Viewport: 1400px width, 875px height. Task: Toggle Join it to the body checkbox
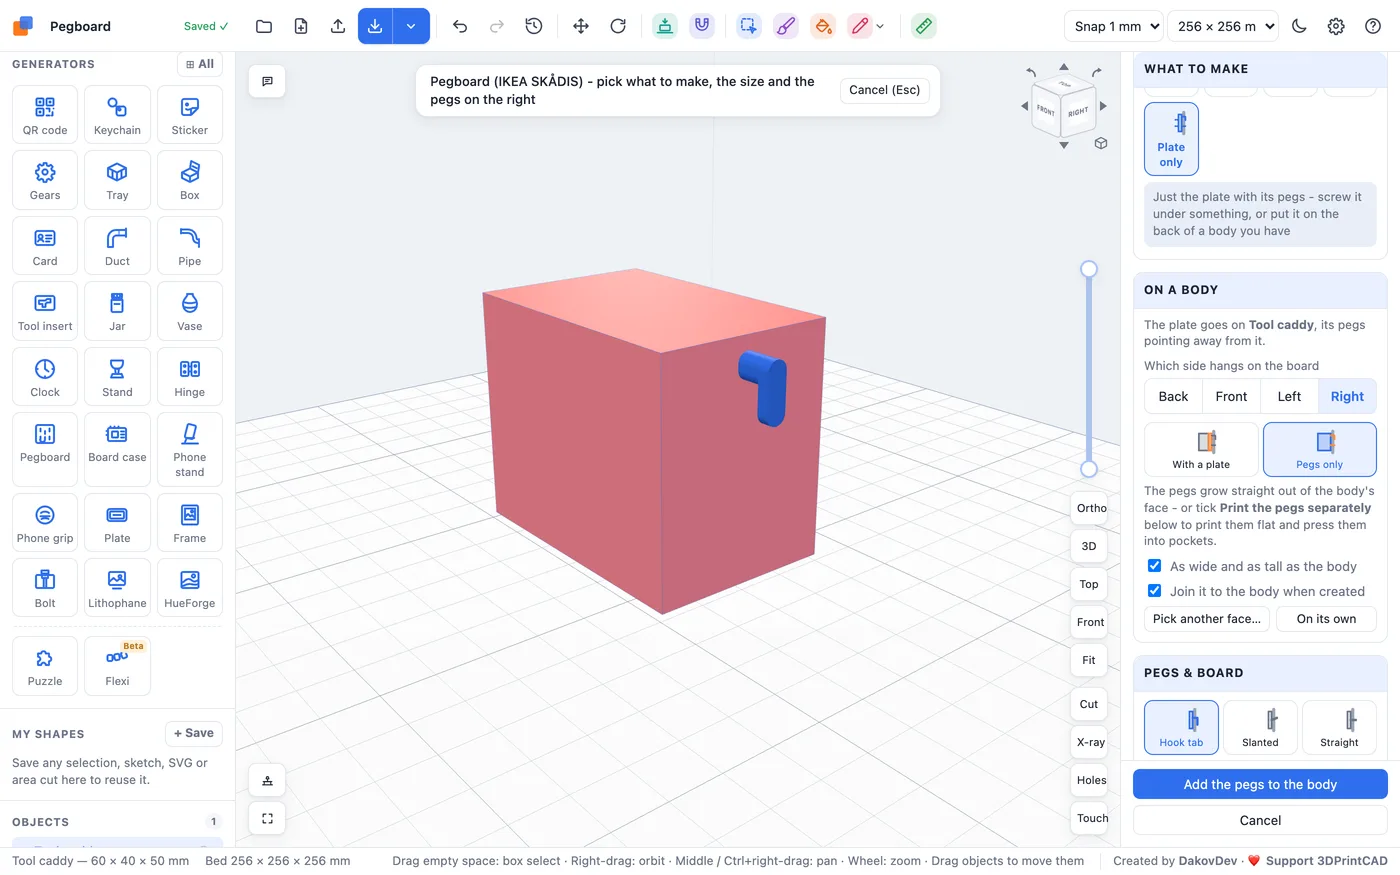click(x=1154, y=591)
